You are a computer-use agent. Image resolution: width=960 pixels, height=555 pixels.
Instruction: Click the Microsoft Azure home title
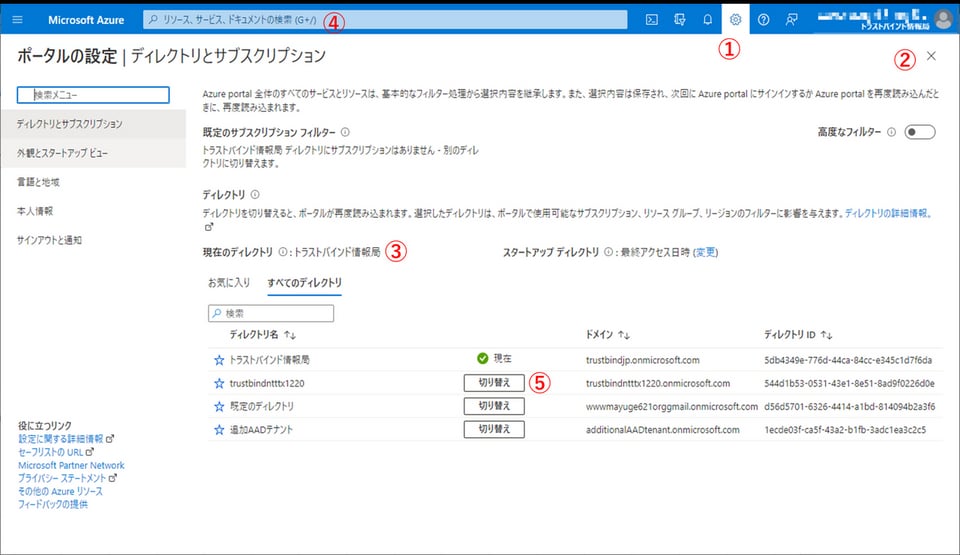[x=86, y=20]
